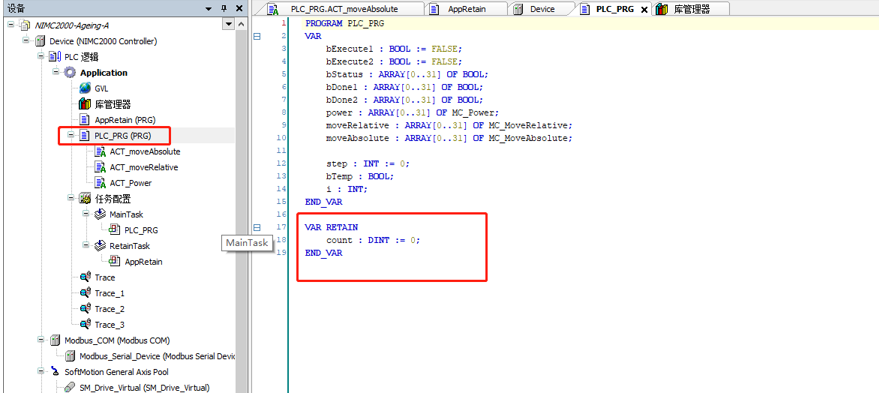The height and width of the screenshot is (398, 879).
Task: Click the PLC_PRG call icon under MainTask
Action: 114,230
